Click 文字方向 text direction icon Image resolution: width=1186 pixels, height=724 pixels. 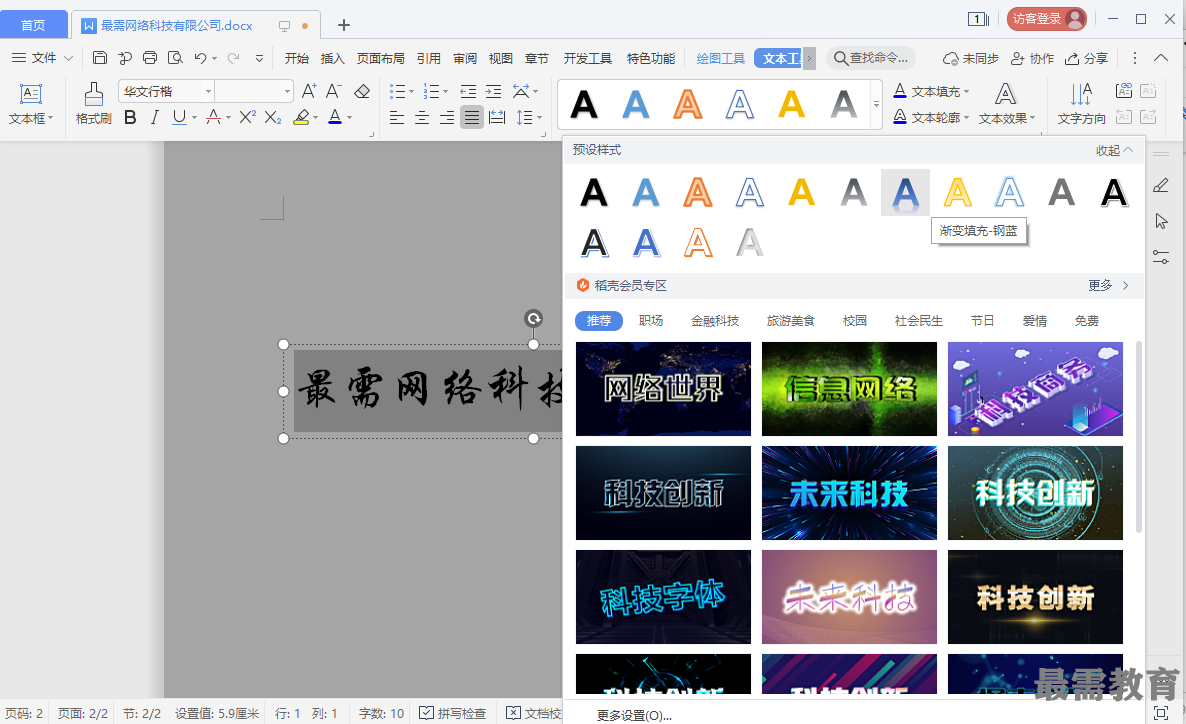coord(1082,104)
